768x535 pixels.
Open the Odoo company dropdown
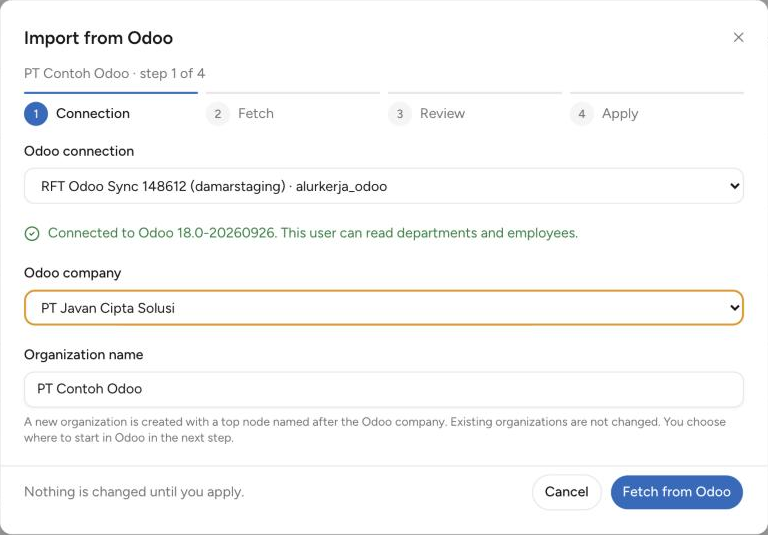[x=384, y=308]
